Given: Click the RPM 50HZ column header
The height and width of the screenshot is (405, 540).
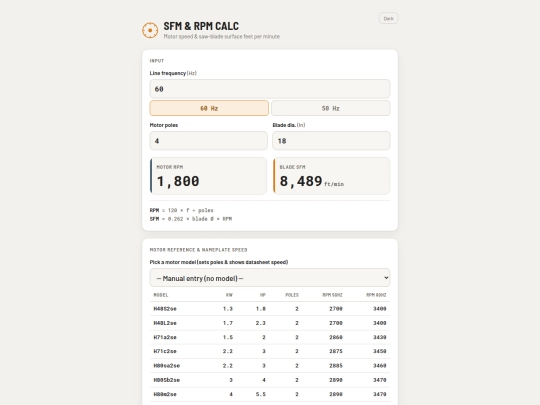Looking at the screenshot, I should point(332,295).
